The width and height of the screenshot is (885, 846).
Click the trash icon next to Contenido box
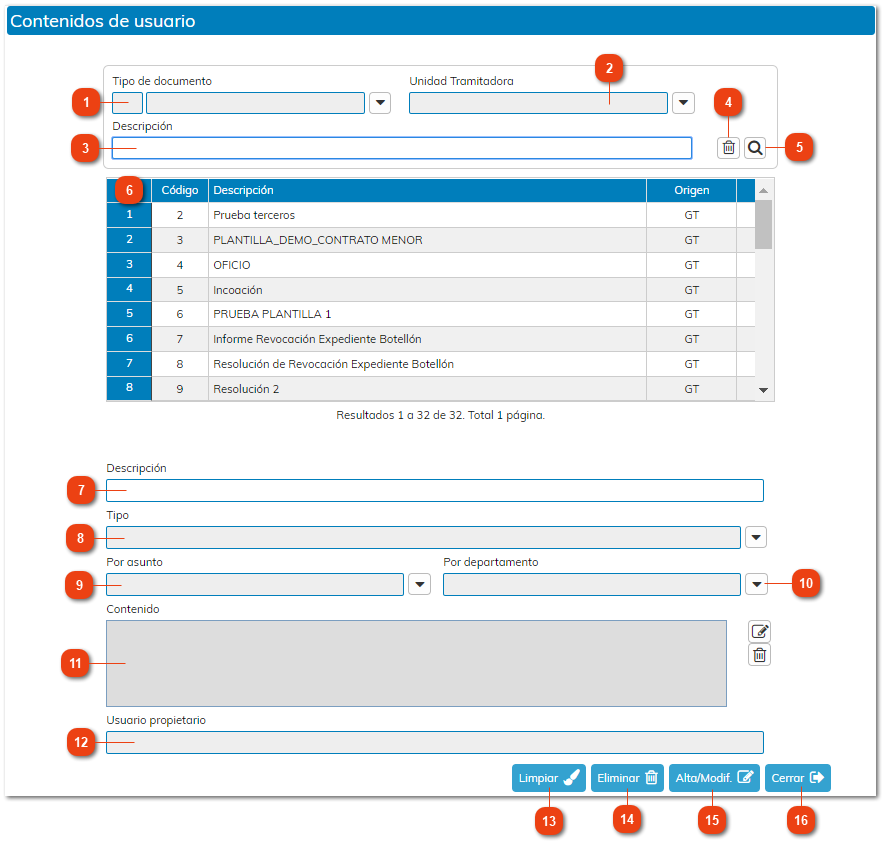759,655
